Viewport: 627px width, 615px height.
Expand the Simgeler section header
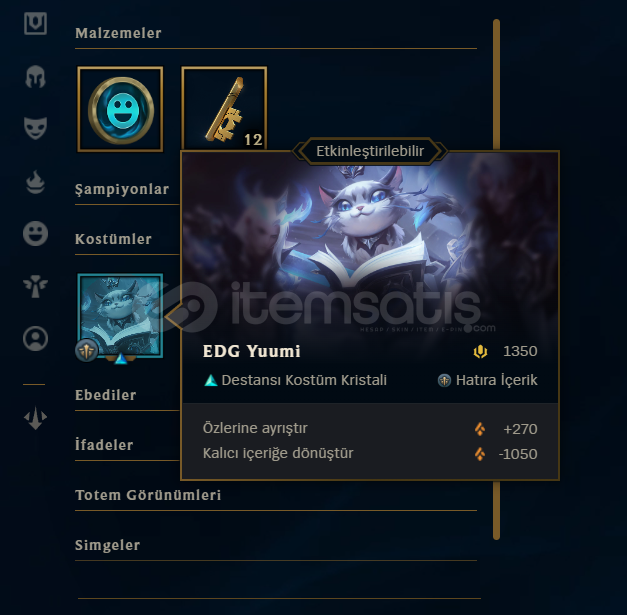(x=108, y=545)
